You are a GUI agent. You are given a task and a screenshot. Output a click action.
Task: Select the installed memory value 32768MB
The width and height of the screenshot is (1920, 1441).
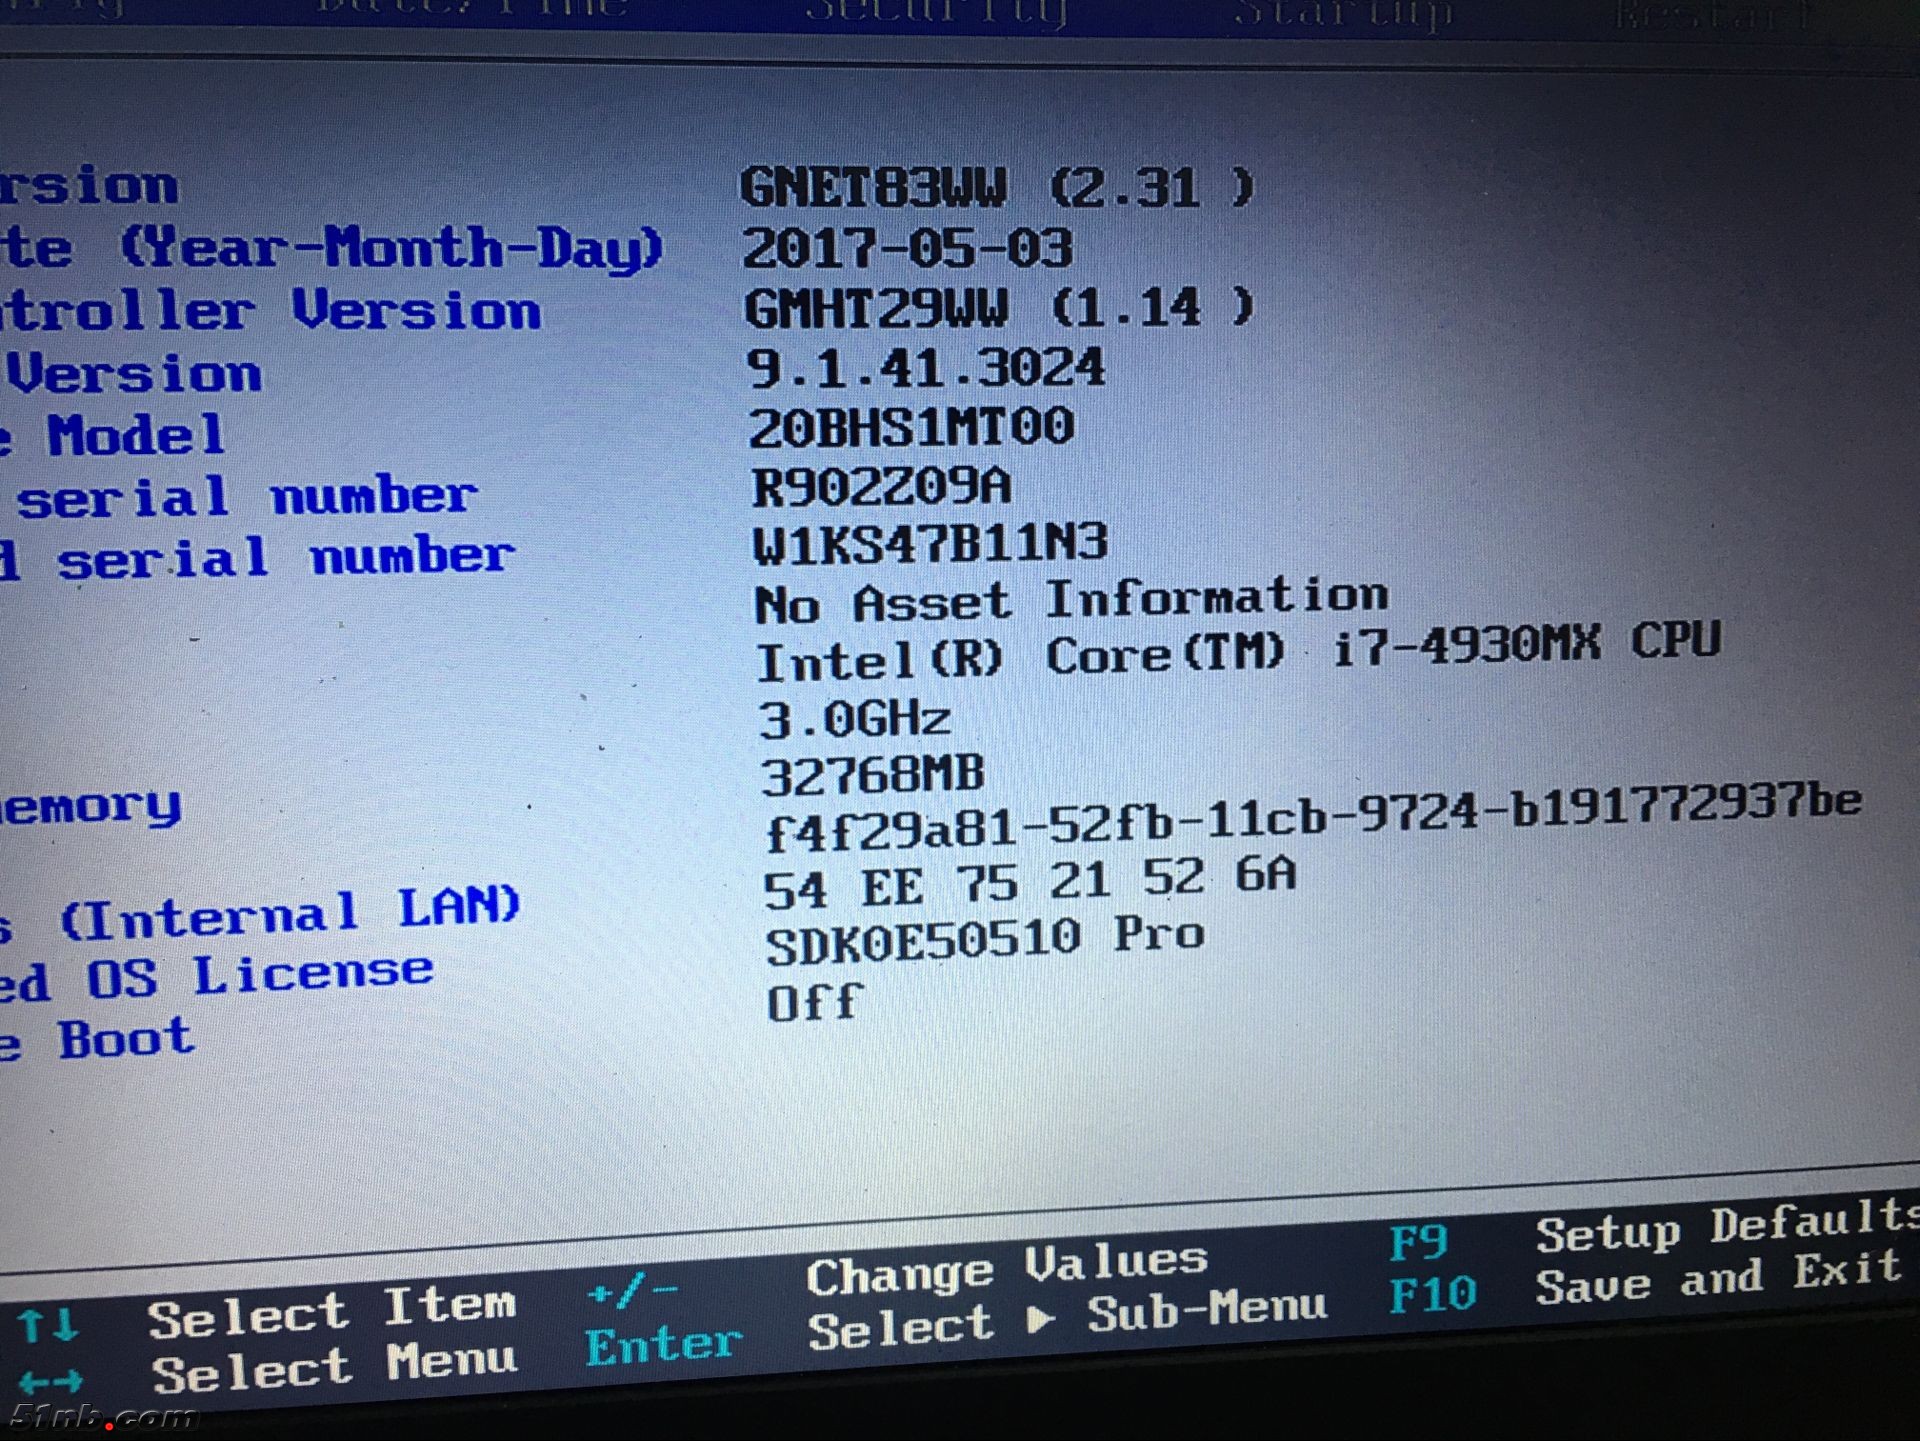point(872,776)
